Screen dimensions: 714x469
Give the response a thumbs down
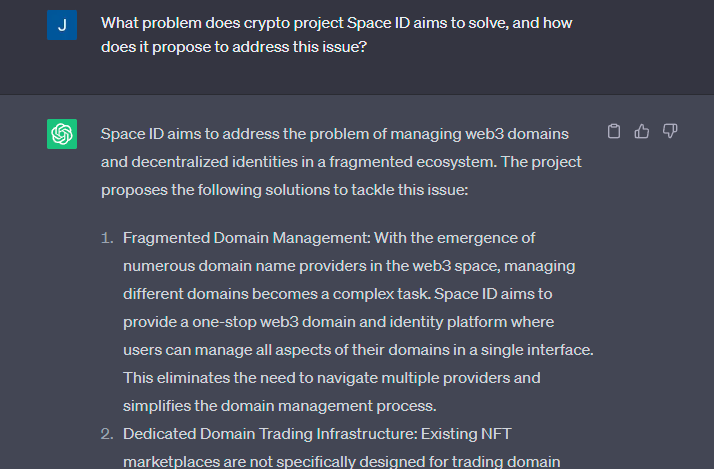[x=670, y=131]
